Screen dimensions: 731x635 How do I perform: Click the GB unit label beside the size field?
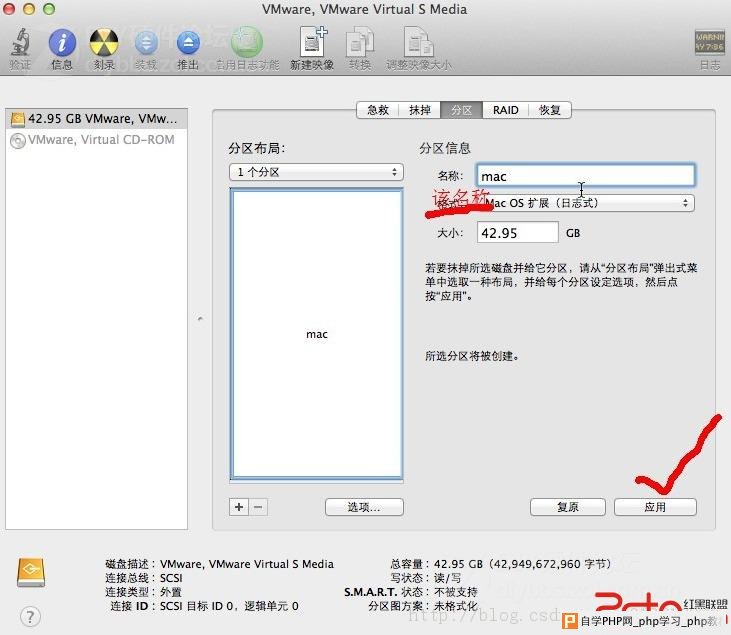pyautogui.click(x=573, y=233)
